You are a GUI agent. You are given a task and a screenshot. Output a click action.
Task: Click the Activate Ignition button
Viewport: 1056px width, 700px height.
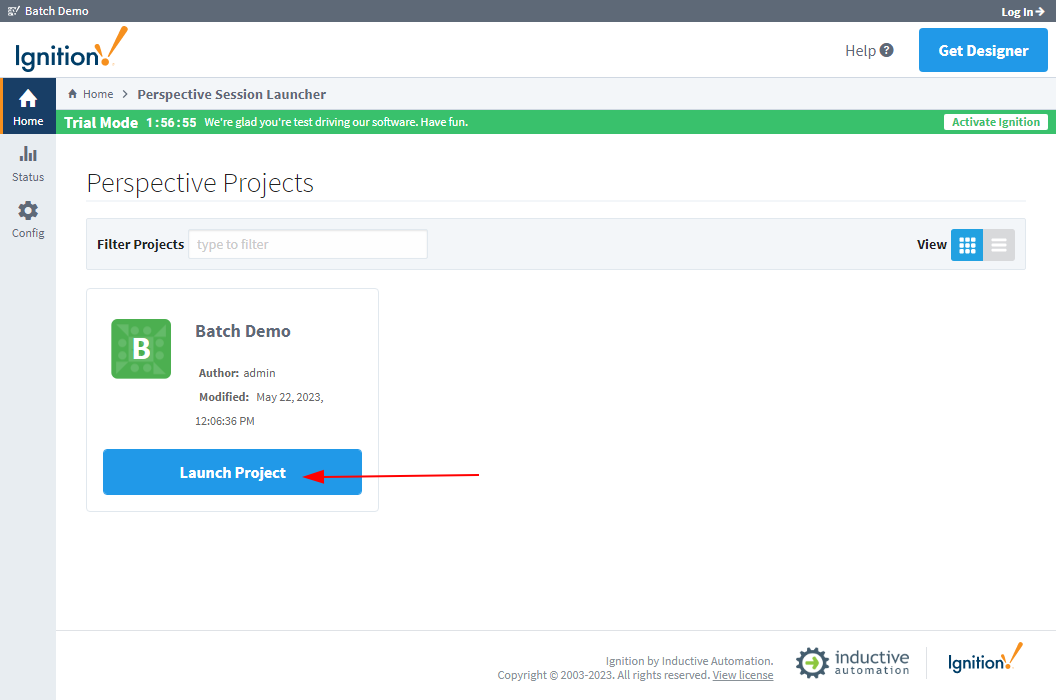coord(996,122)
